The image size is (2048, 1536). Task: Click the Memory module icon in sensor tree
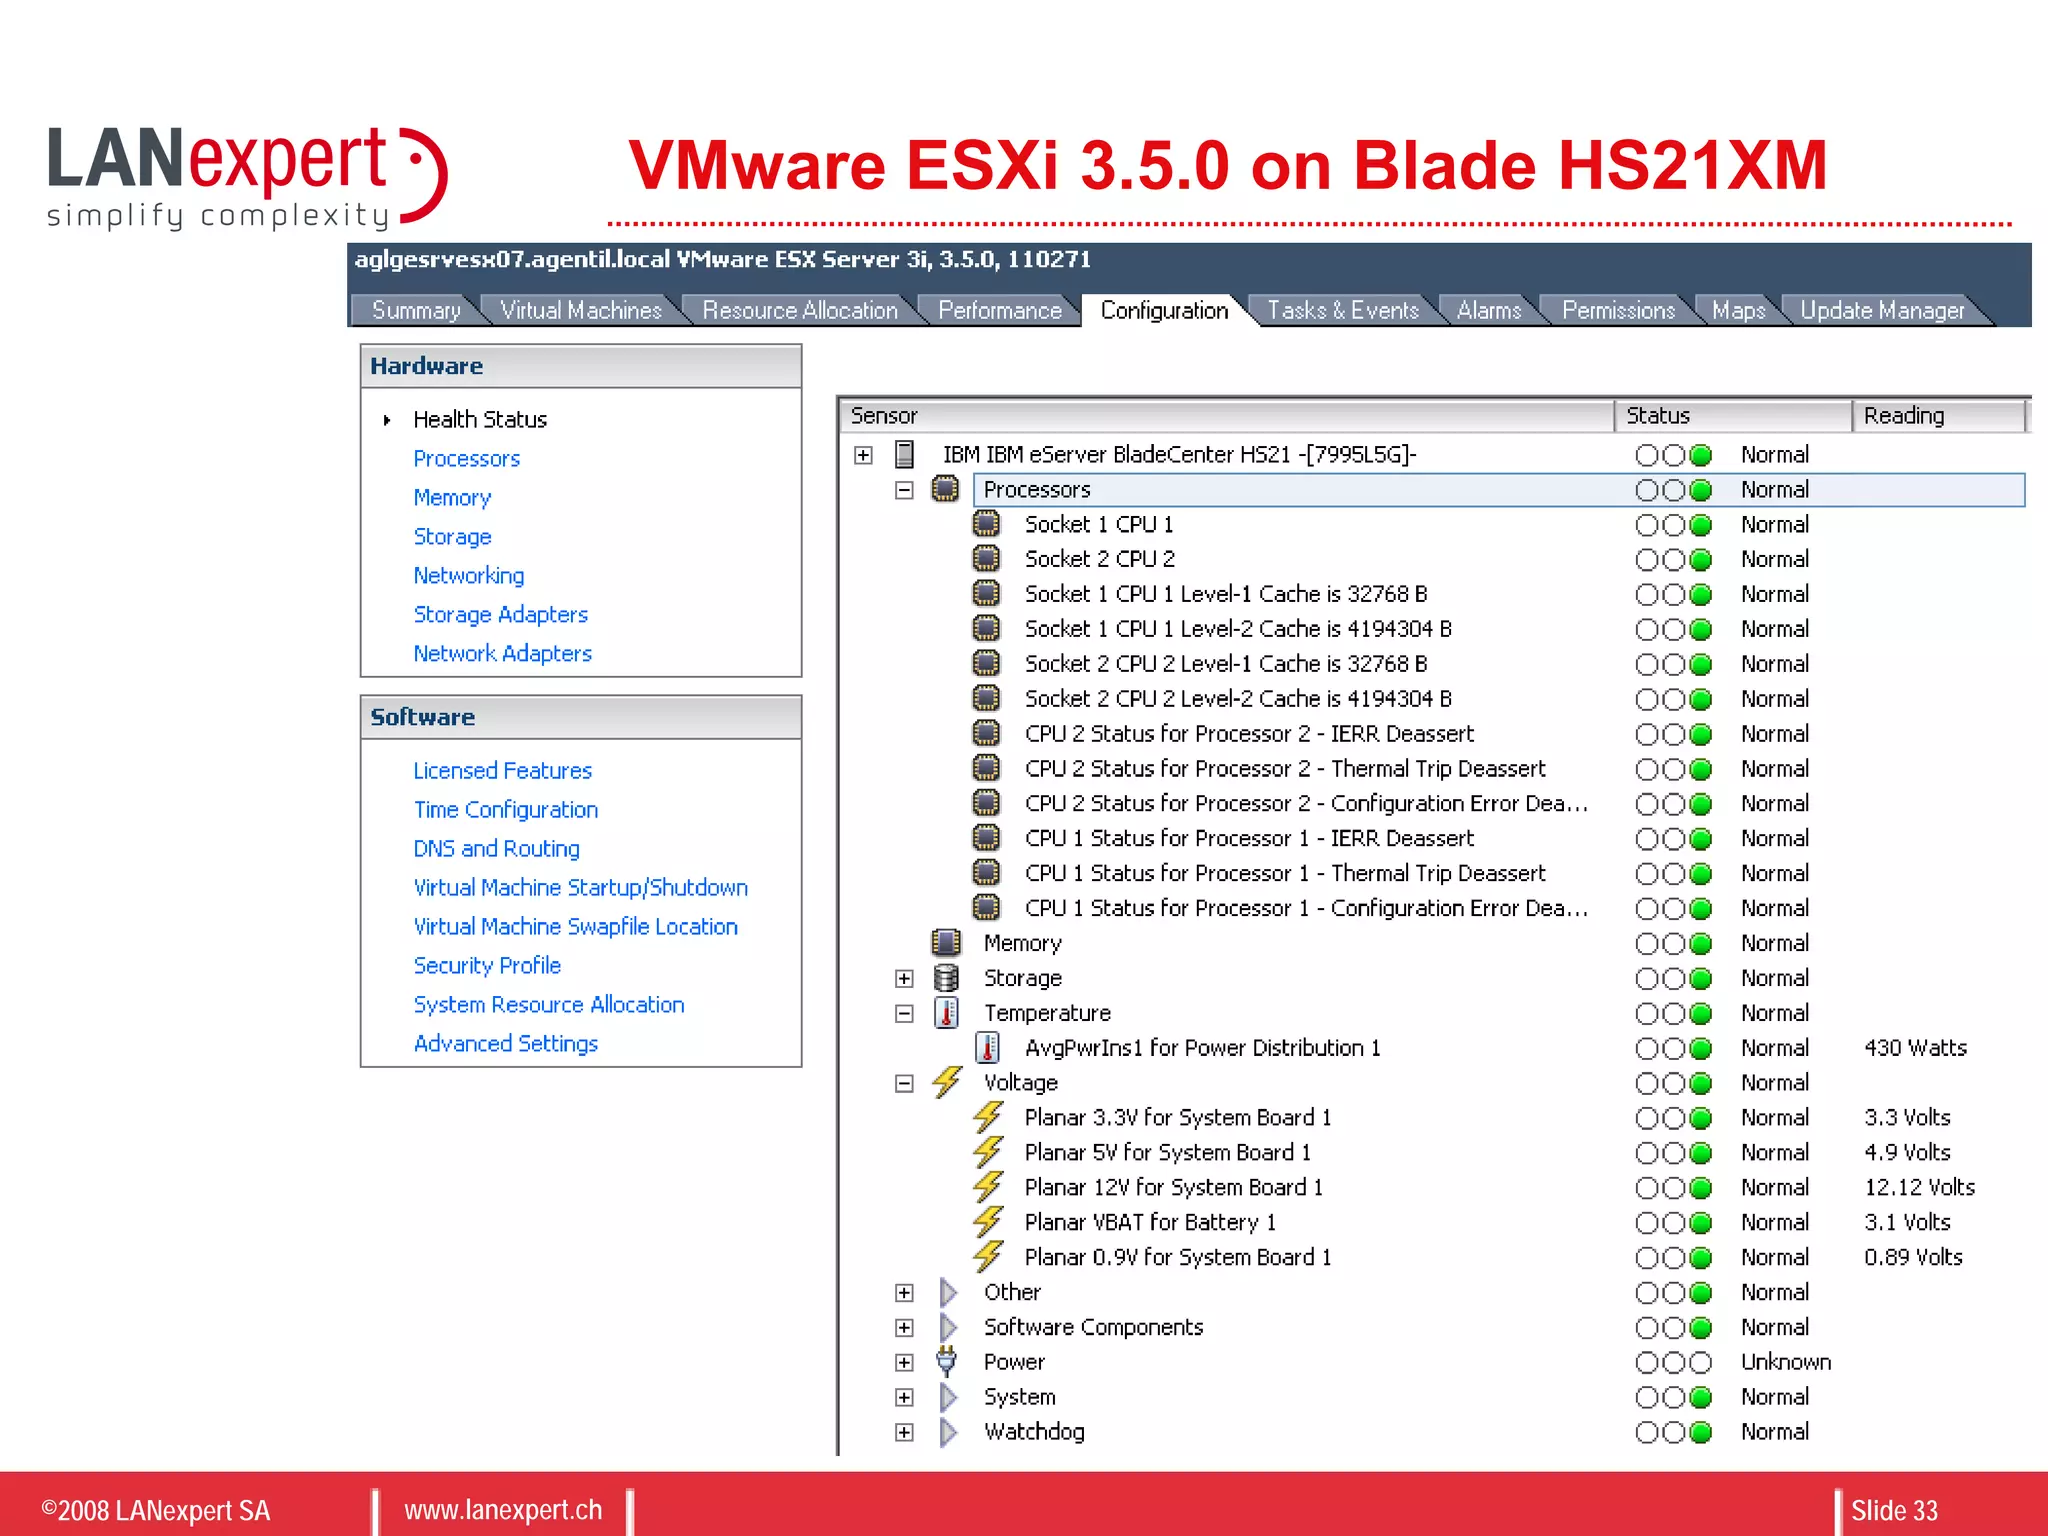point(945,943)
